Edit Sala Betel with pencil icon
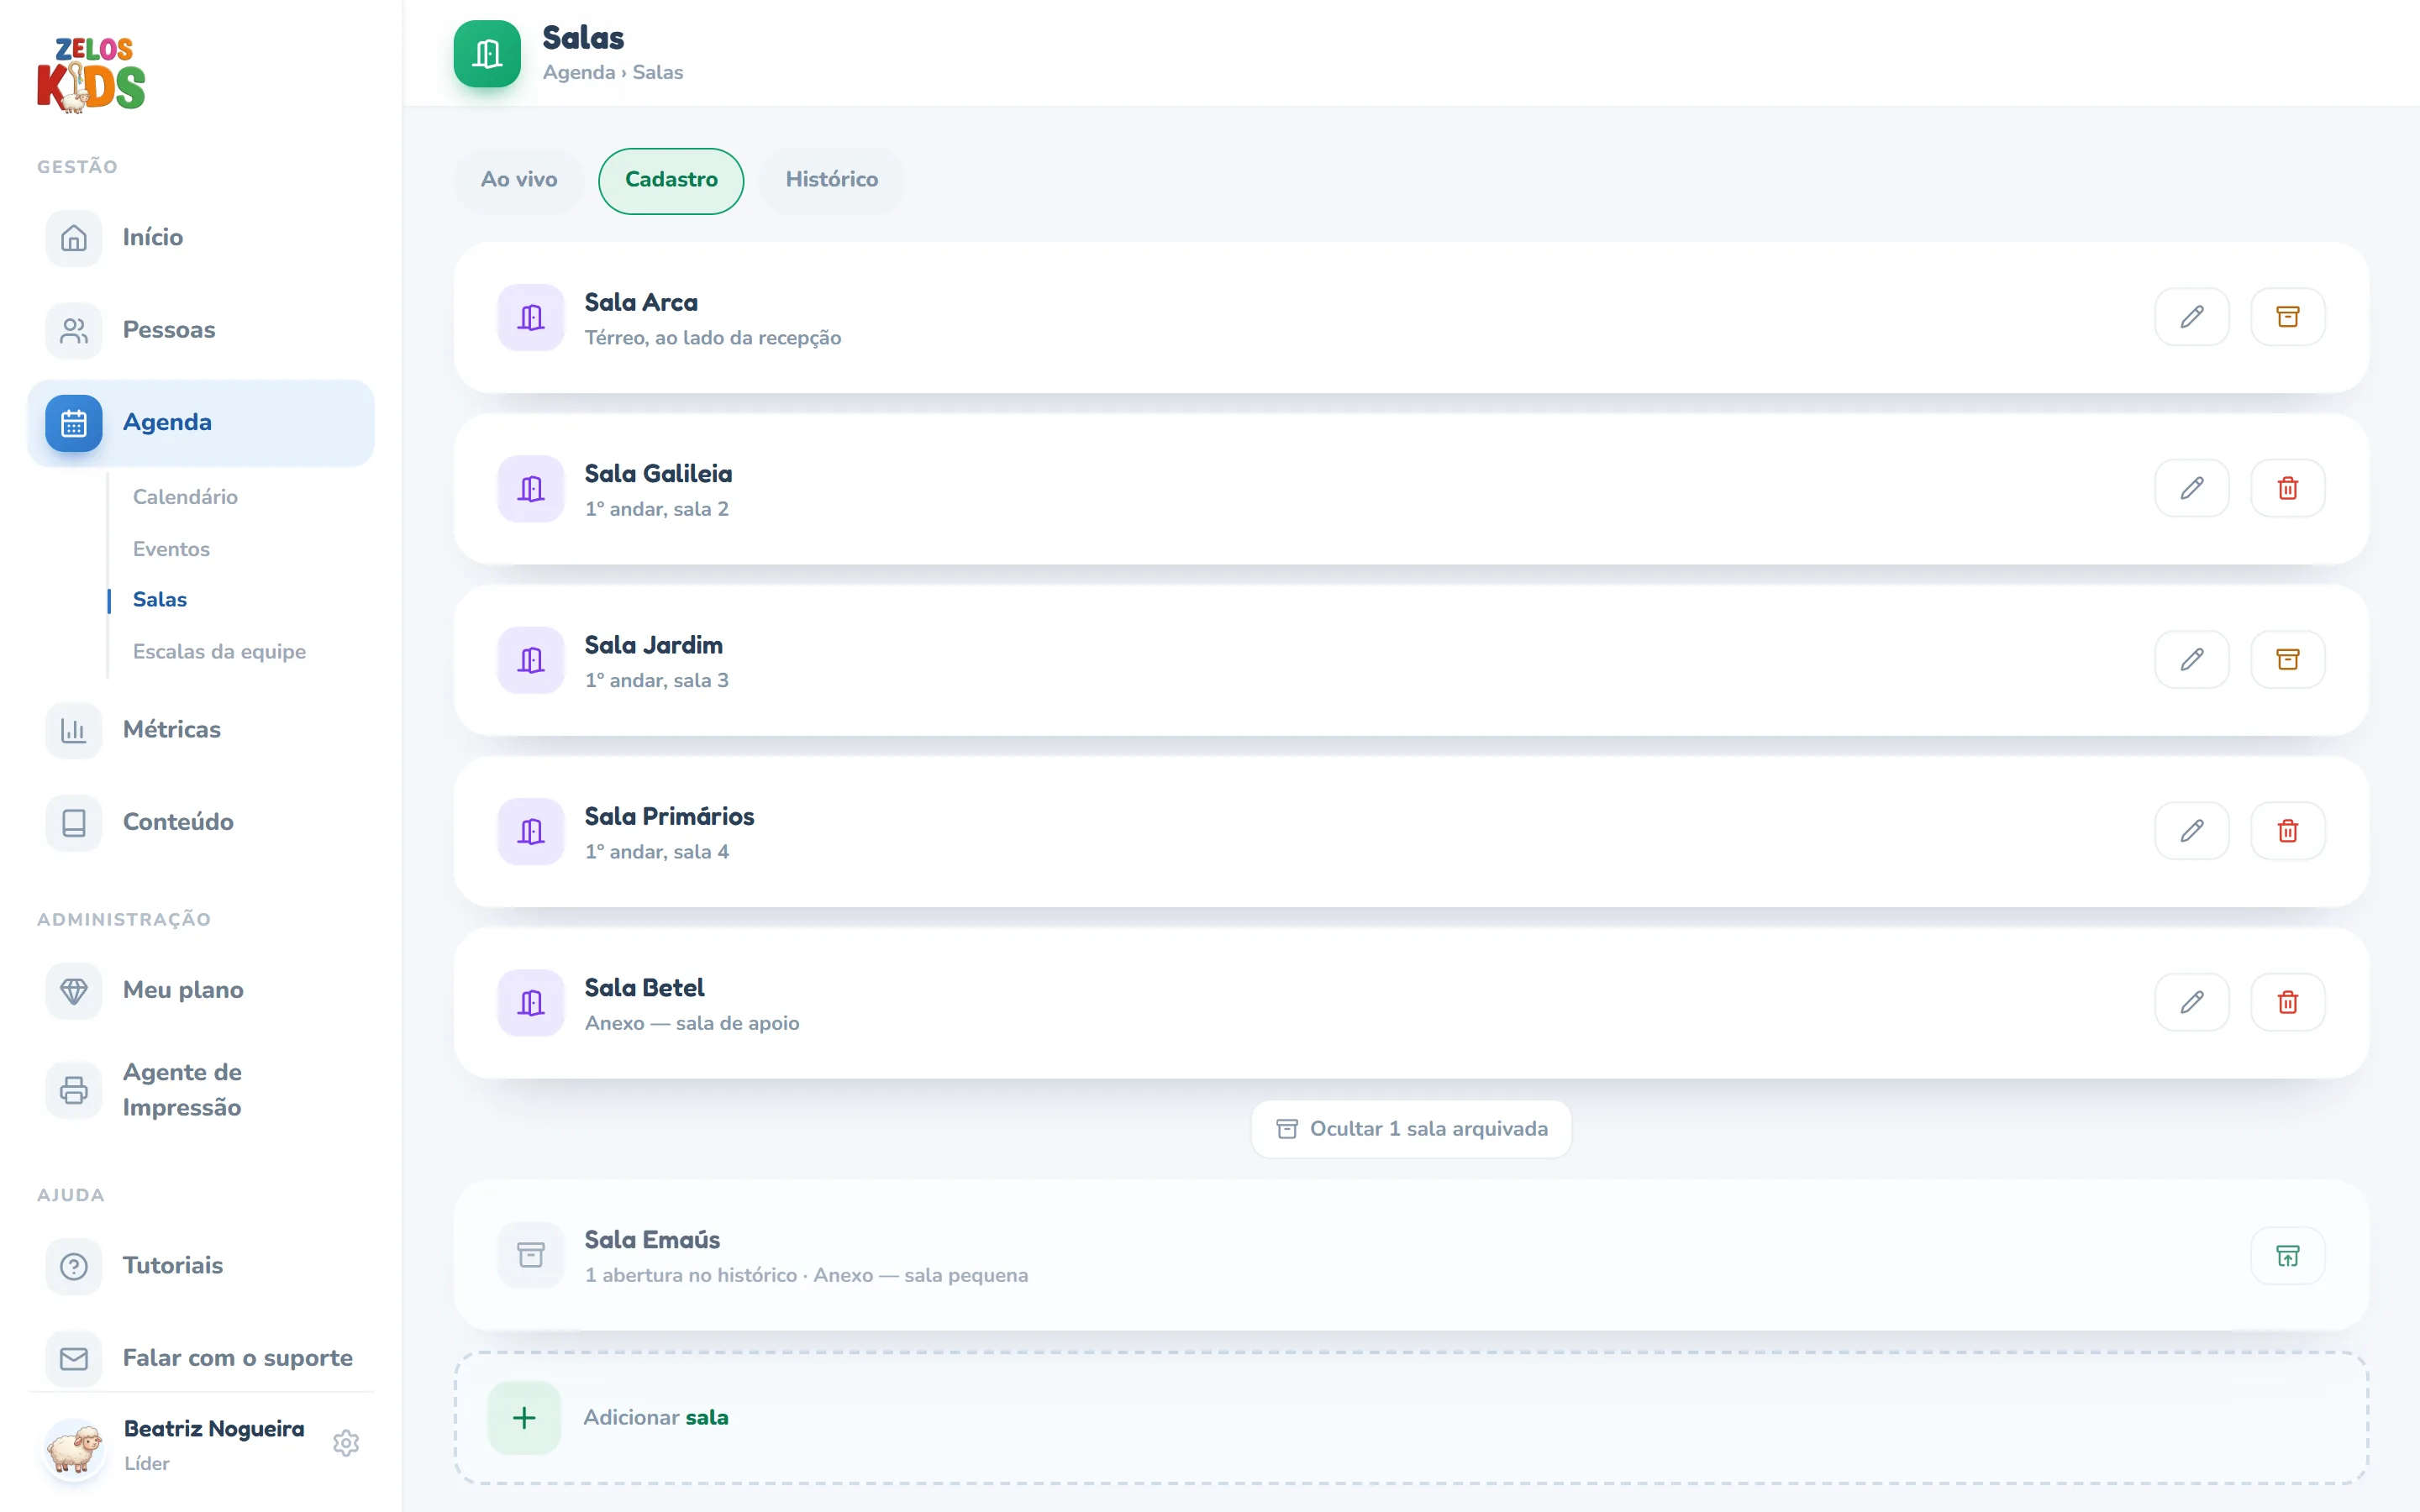Viewport: 2420px width, 1512px height. click(x=2191, y=1002)
